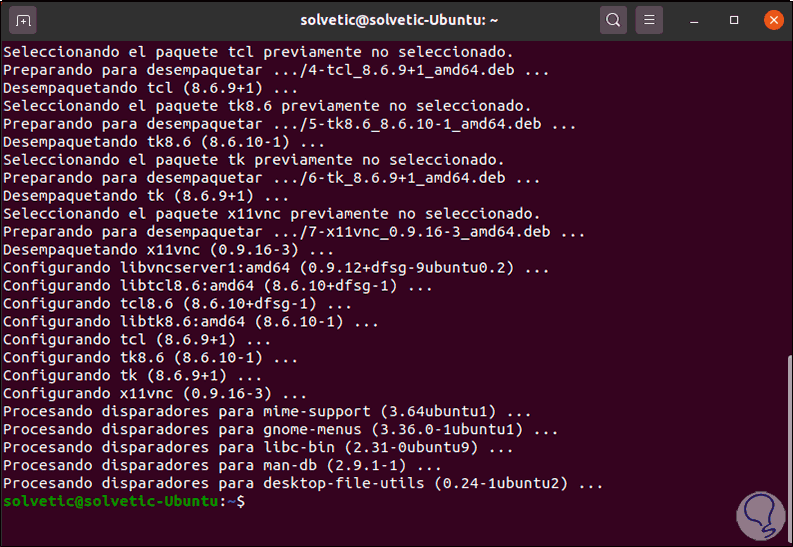Click the 'Configurando libtk8.6:amd64' line
The image size is (793, 547).
(190, 322)
